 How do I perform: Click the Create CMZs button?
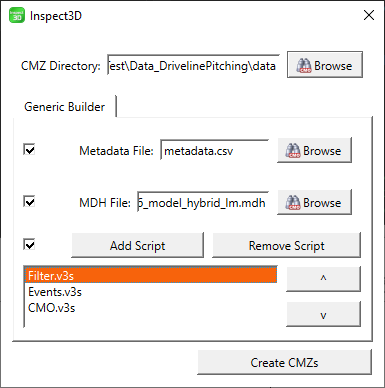click(284, 362)
